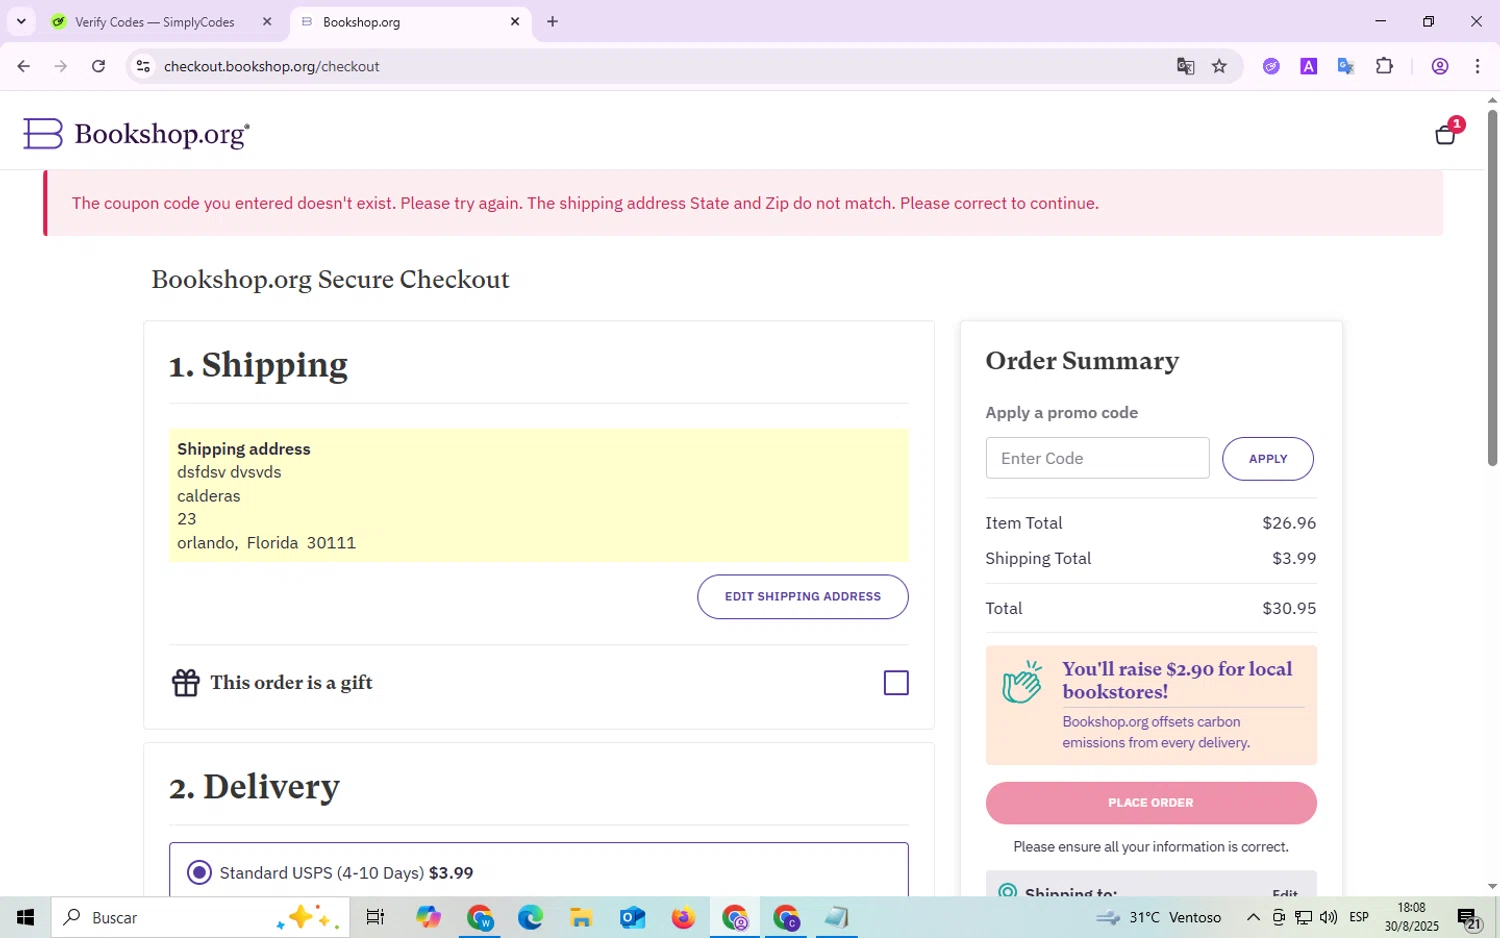Open the Google Translate extension icon
This screenshot has height=938, width=1500.
click(1346, 66)
